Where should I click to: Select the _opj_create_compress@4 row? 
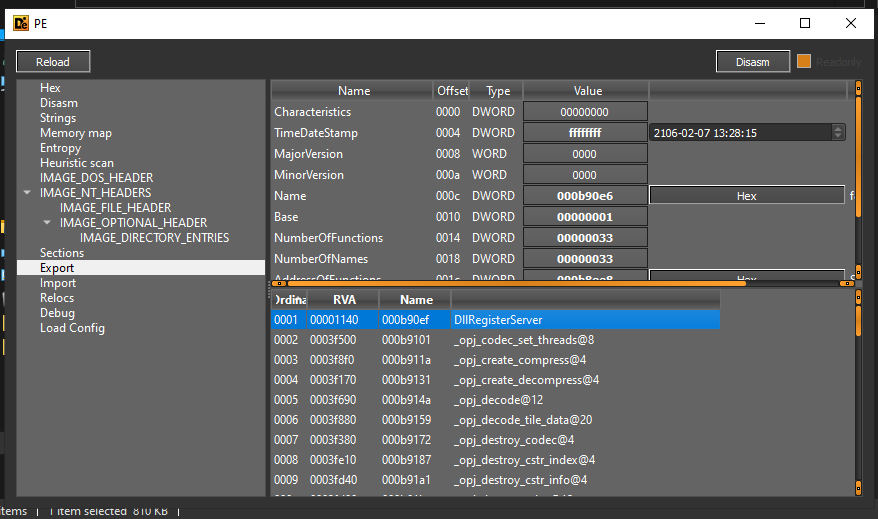tap(496, 360)
